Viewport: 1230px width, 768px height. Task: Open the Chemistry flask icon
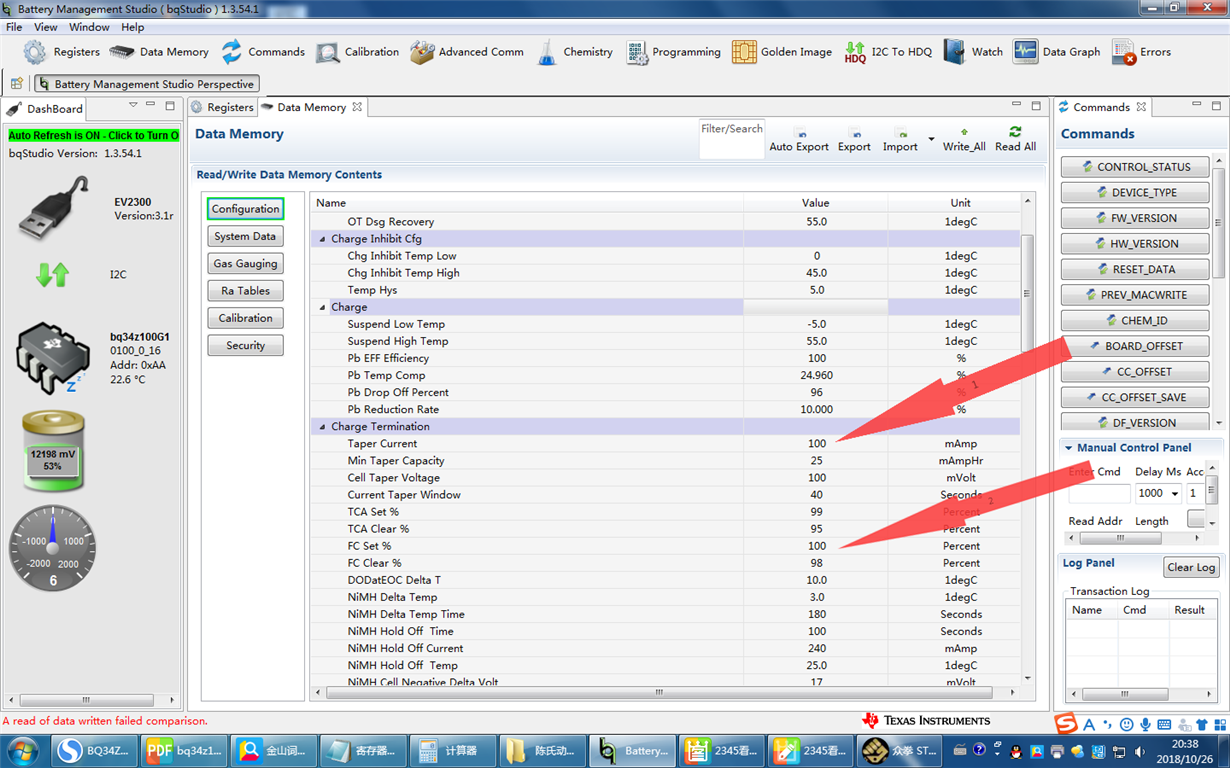coord(546,52)
